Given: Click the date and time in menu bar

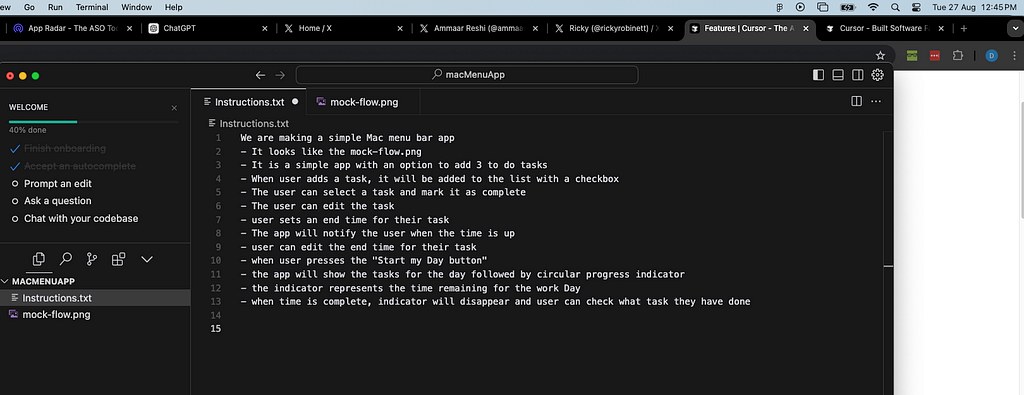Looking at the screenshot, I should [974, 7].
